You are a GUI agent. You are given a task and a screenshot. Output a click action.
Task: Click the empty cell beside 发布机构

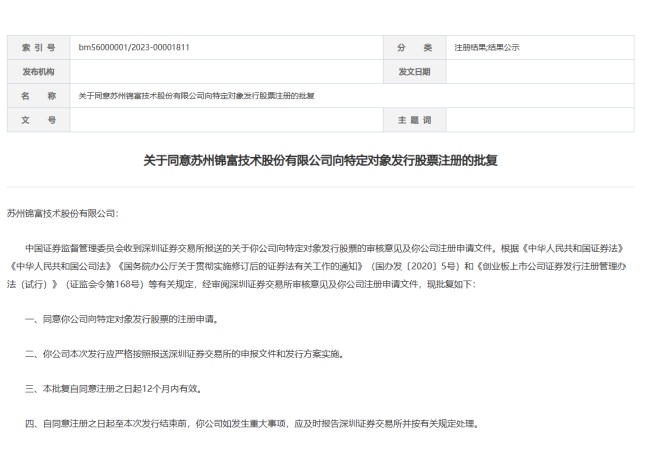coord(226,72)
